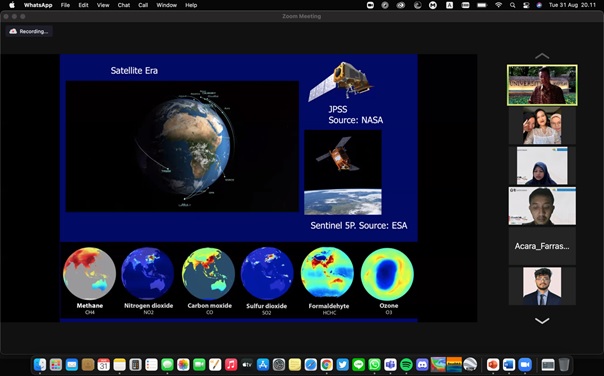Click the date and time clock

(x=572, y=5)
